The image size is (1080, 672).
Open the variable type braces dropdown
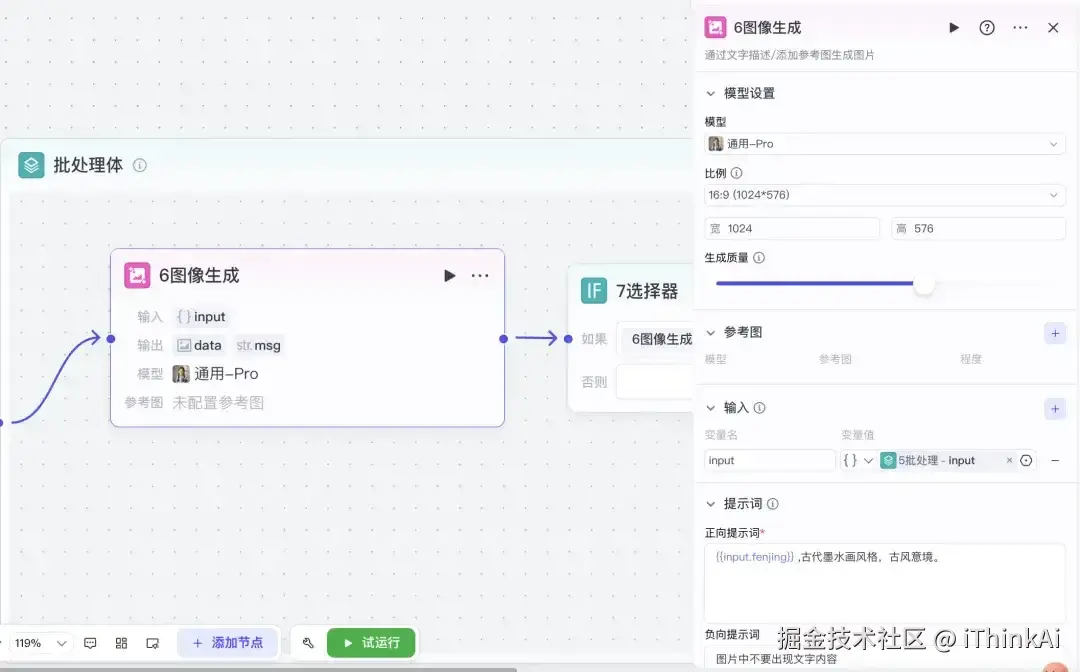[858, 460]
